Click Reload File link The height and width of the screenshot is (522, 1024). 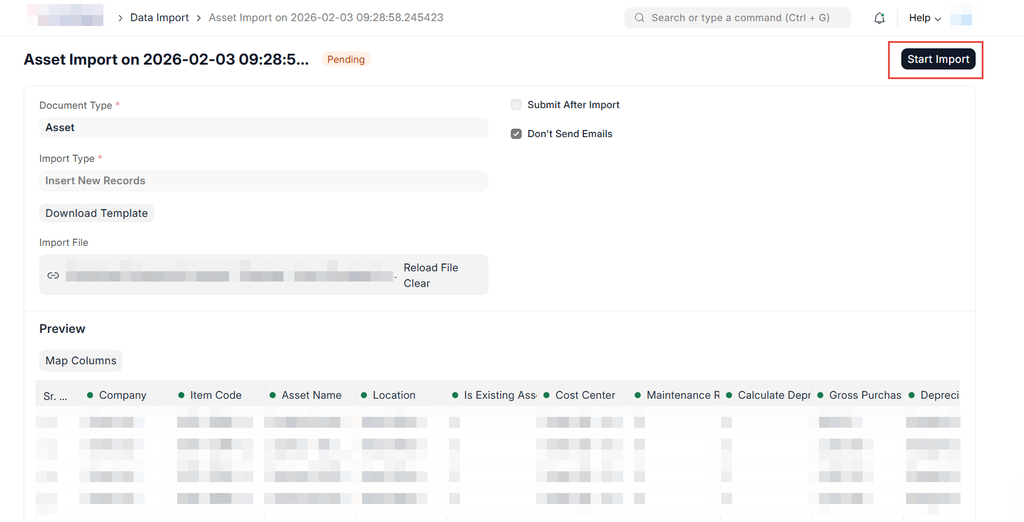430,268
